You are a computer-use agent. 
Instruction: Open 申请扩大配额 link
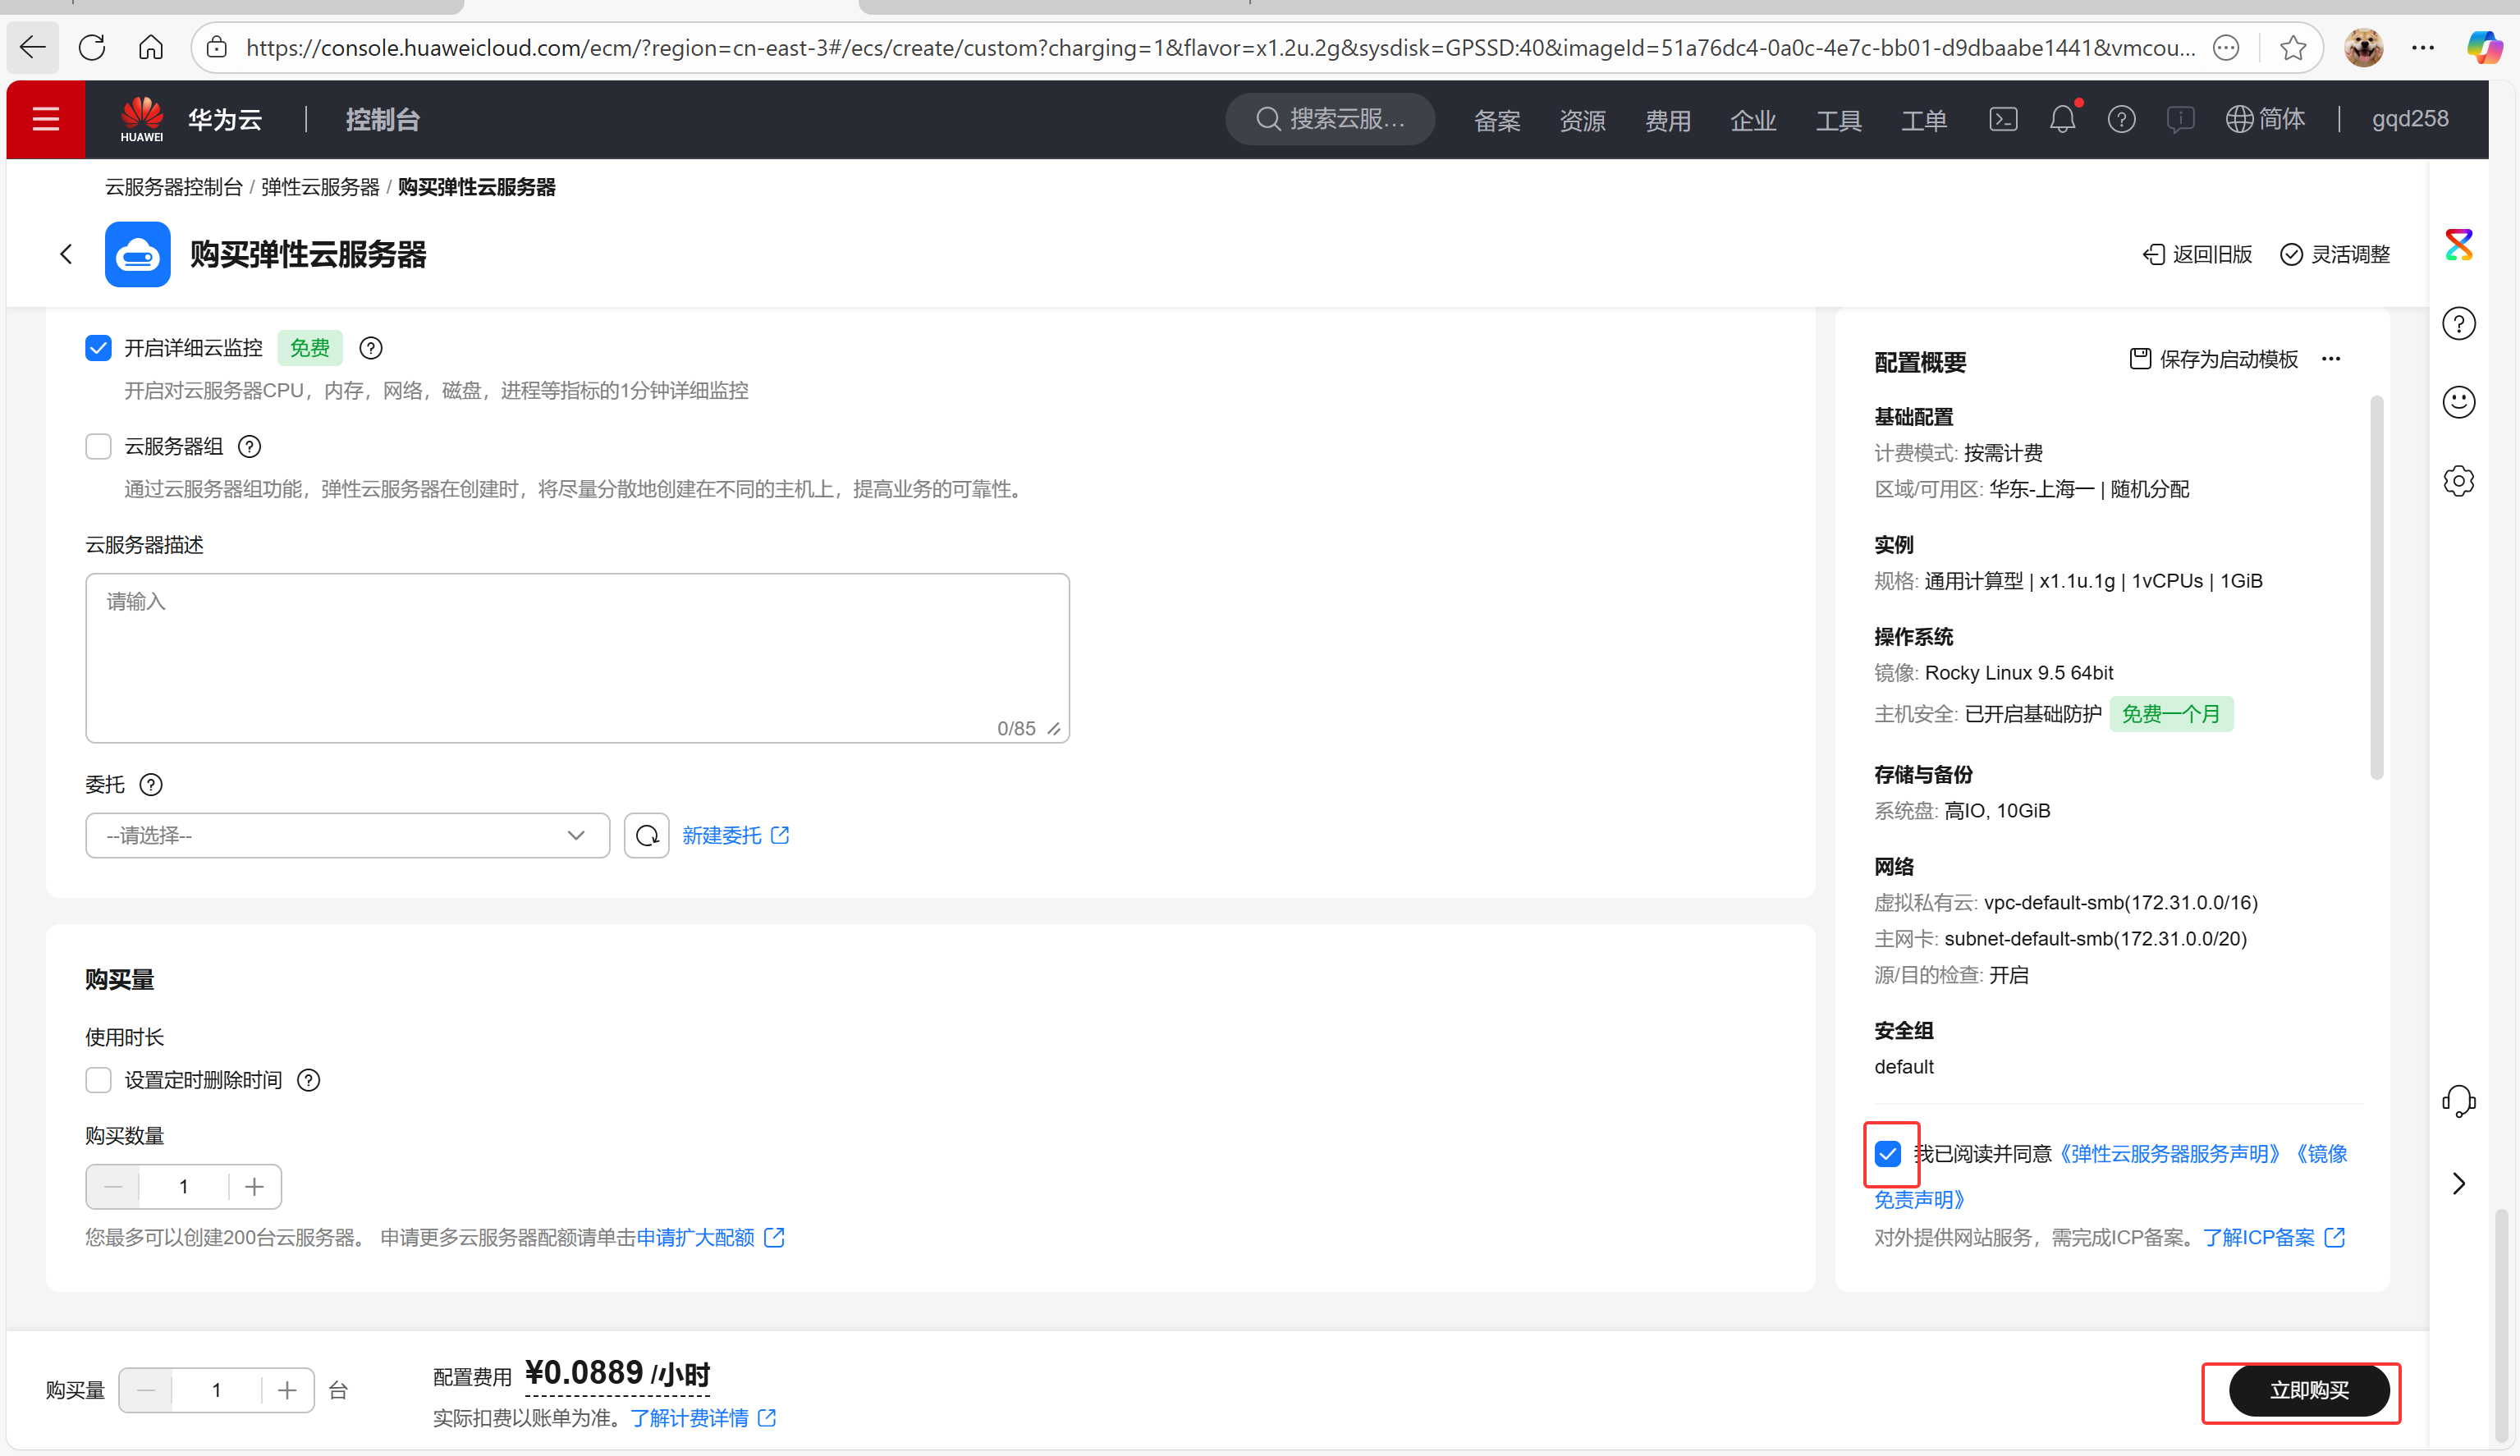pyautogui.click(x=710, y=1237)
